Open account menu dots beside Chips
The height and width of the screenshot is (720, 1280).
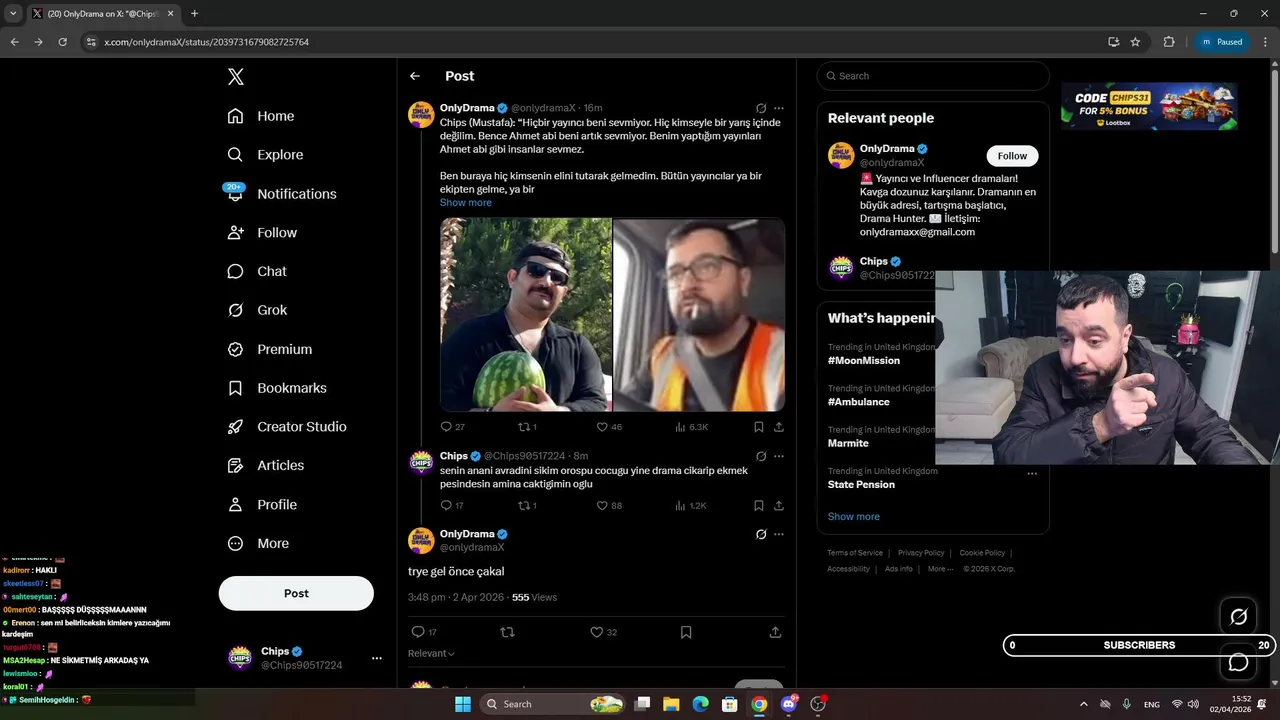(x=377, y=658)
